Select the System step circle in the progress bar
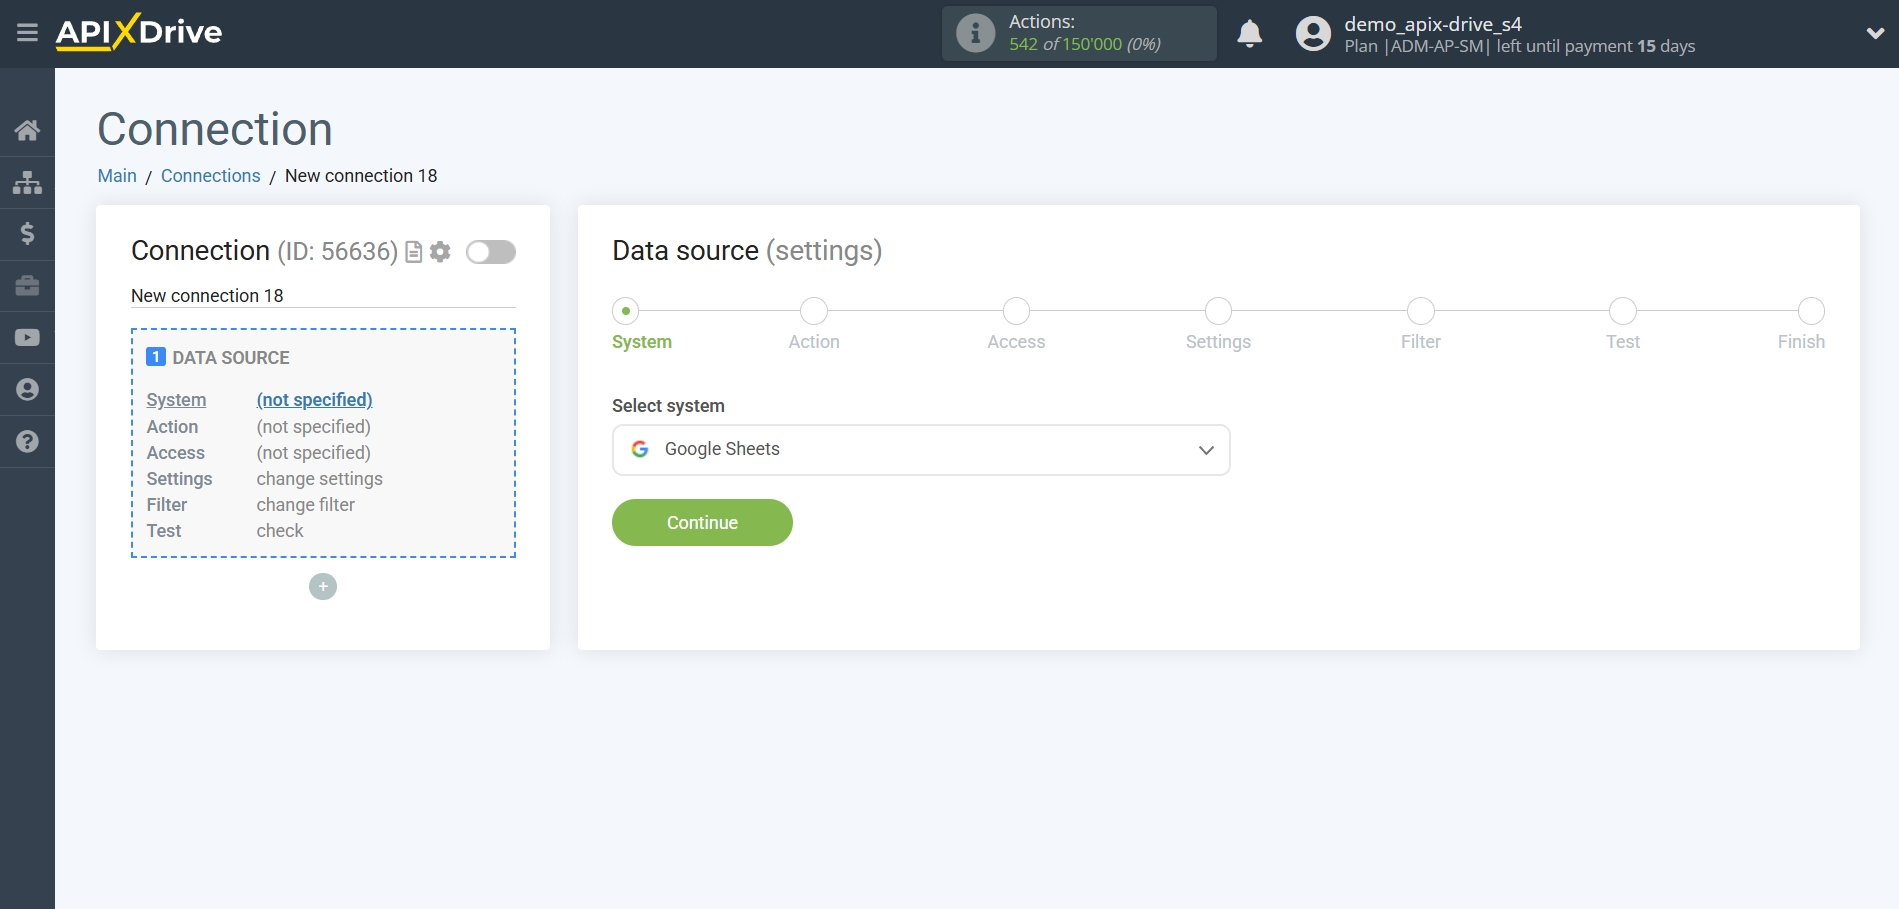Image resolution: width=1899 pixels, height=909 pixels. click(626, 311)
